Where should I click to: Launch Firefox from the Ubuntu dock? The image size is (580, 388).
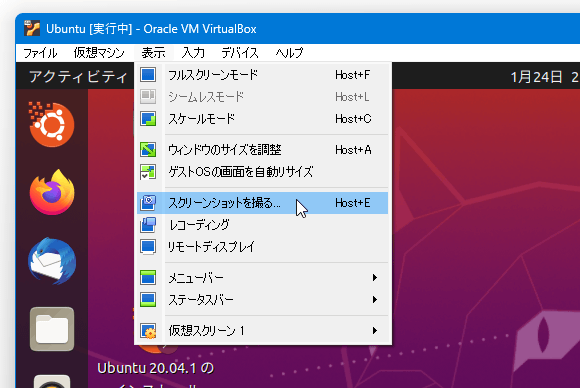tap(52, 192)
